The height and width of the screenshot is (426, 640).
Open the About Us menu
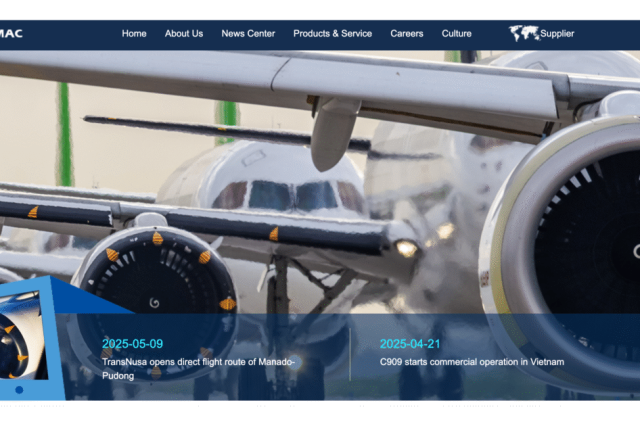(x=184, y=33)
